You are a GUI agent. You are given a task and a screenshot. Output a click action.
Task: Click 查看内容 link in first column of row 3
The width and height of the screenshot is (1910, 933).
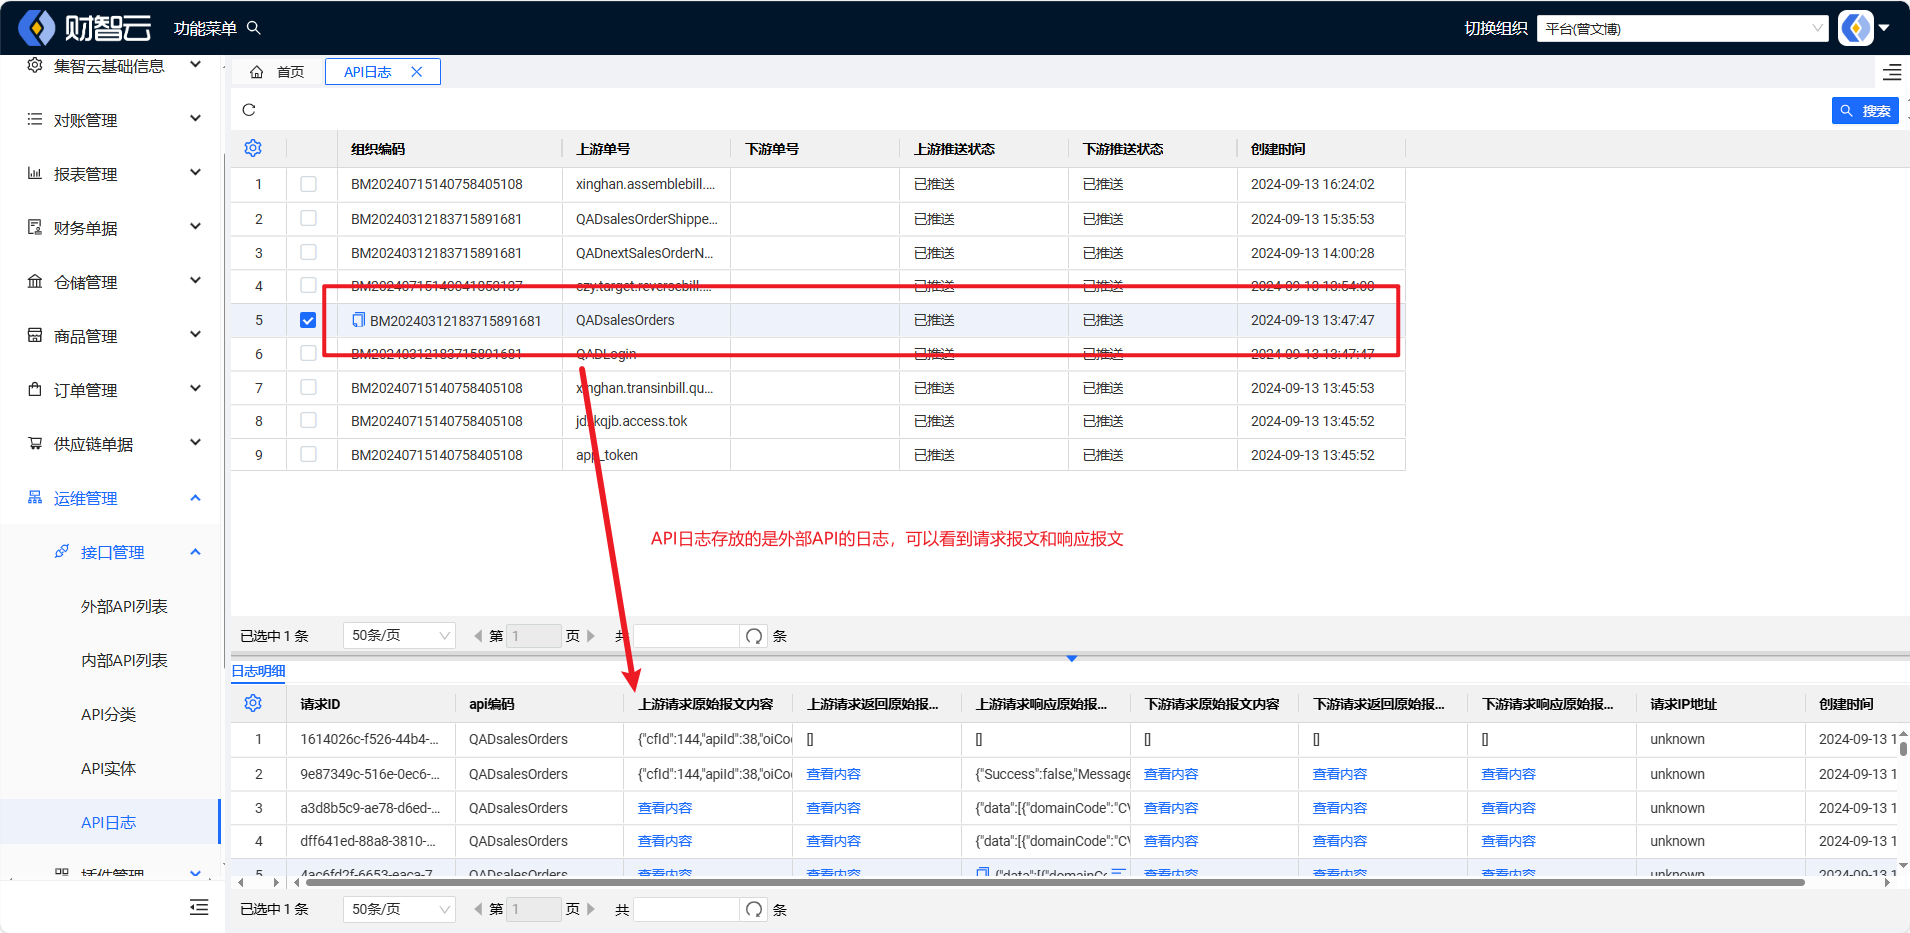click(x=665, y=808)
